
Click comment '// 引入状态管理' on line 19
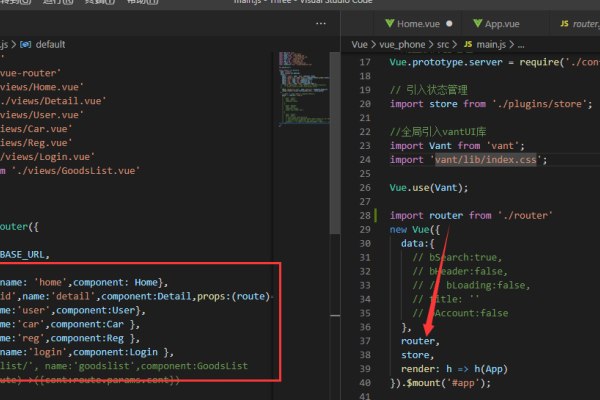[x=429, y=90]
